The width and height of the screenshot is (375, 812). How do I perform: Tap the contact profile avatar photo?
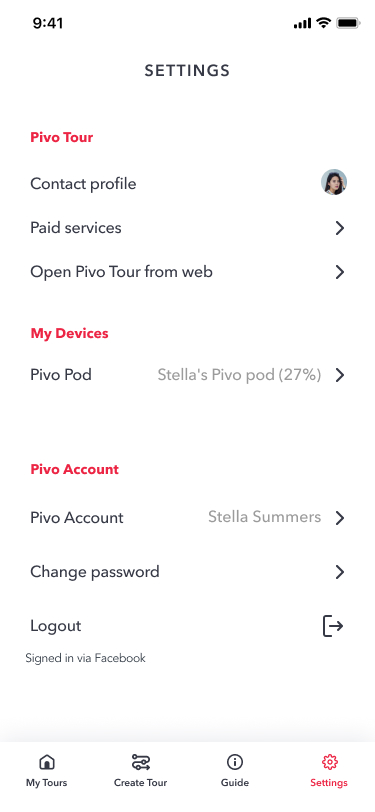coord(334,182)
